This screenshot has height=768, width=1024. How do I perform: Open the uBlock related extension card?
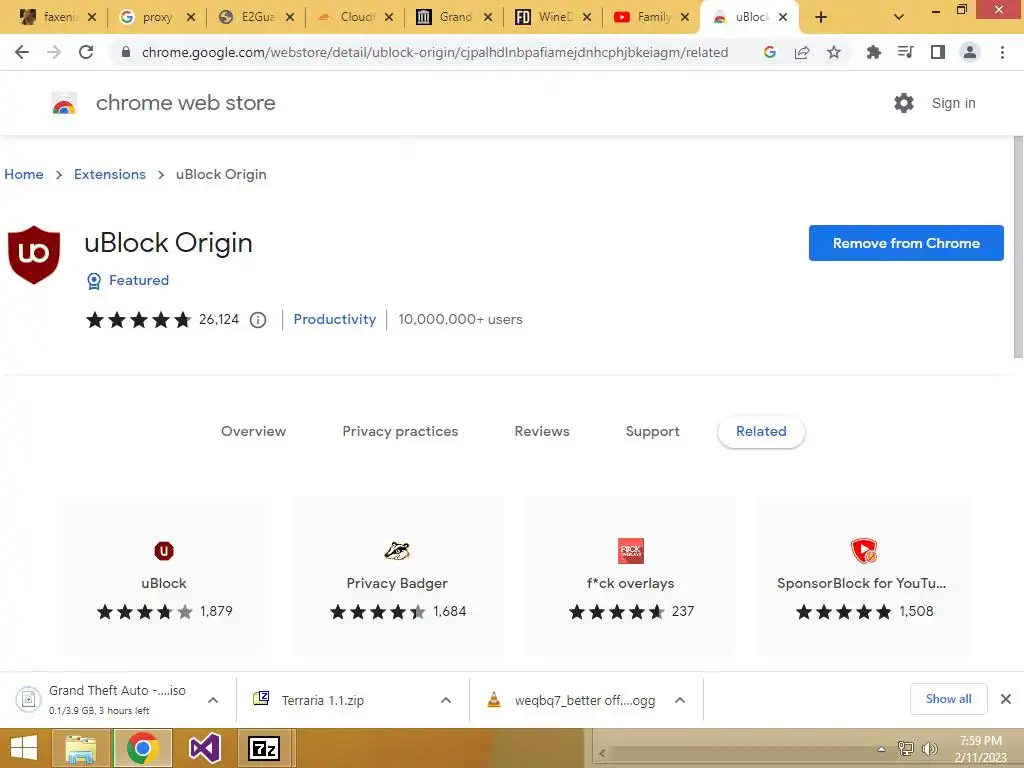(164, 576)
